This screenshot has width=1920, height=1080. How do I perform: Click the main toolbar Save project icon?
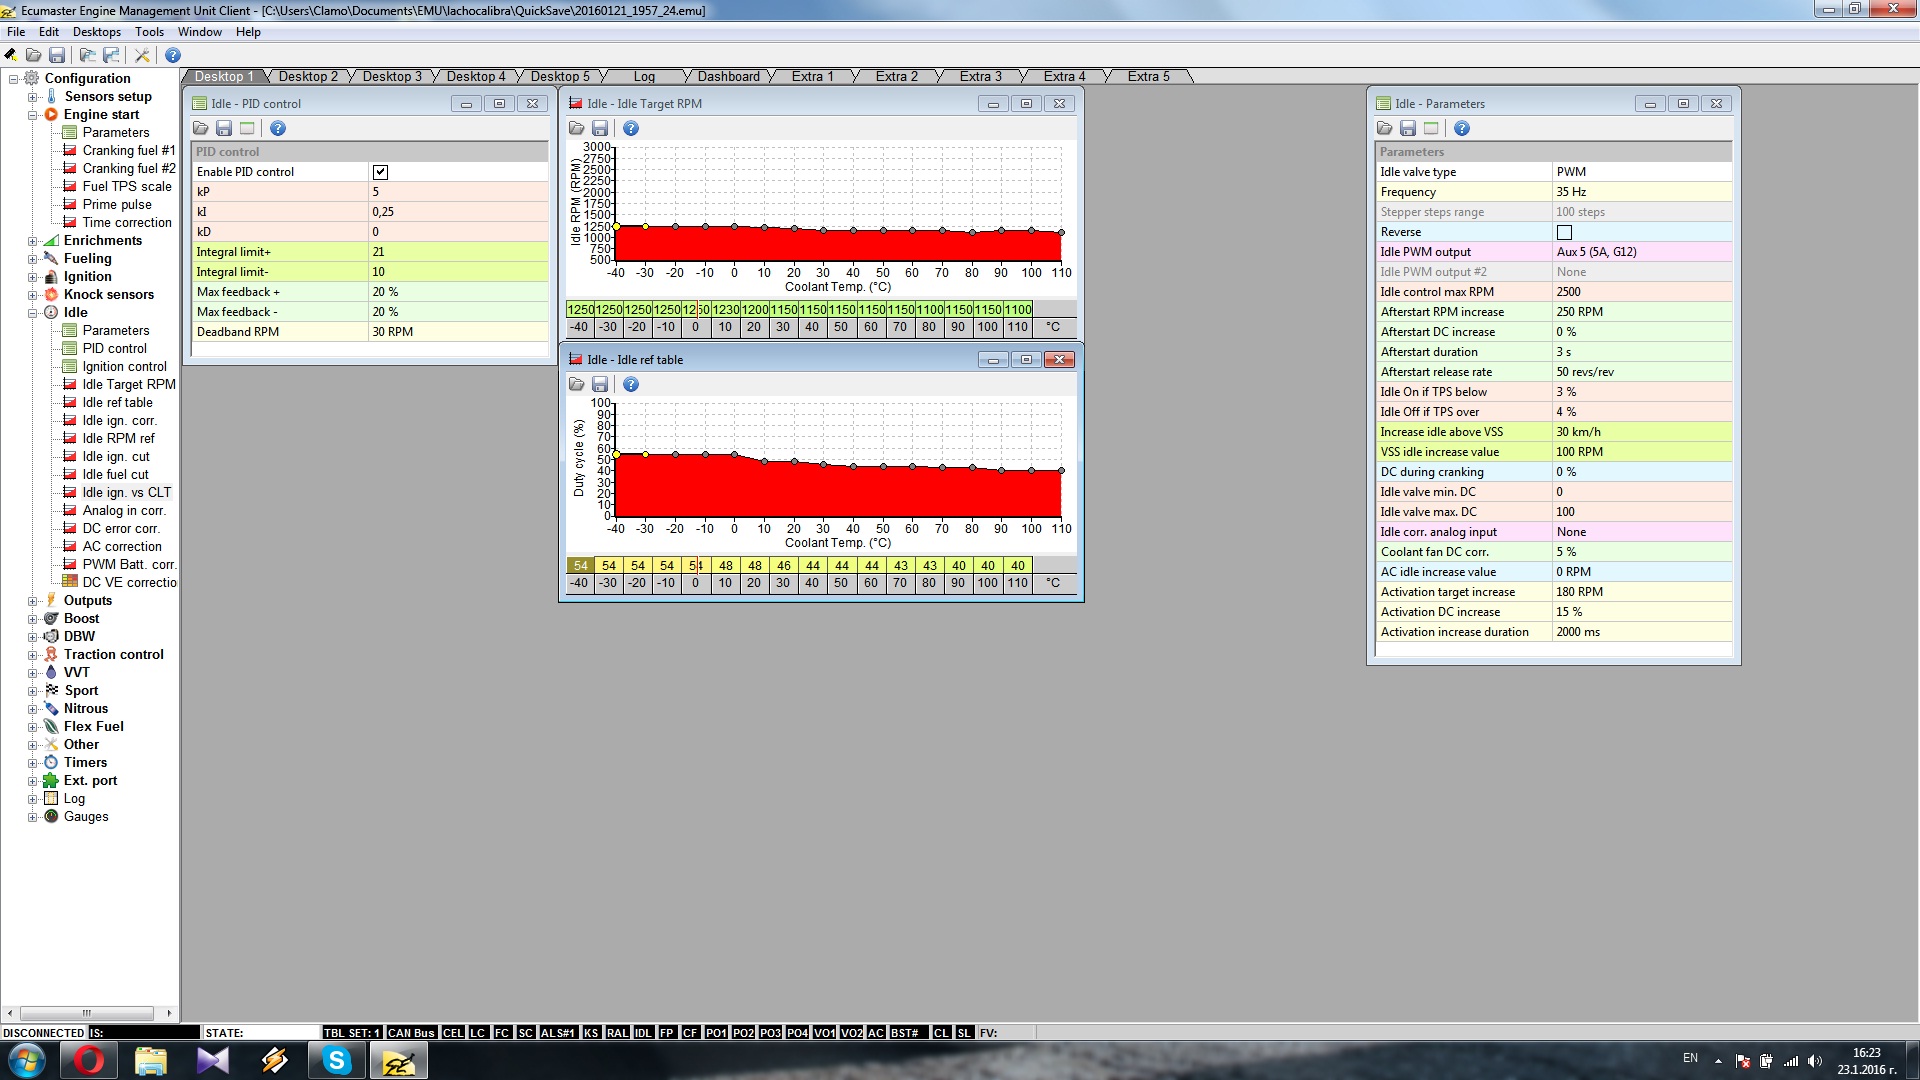click(x=57, y=55)
